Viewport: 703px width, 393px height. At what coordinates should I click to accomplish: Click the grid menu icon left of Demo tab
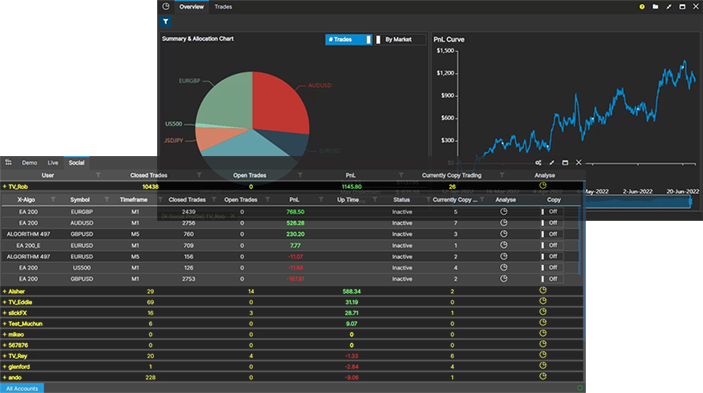9,163
